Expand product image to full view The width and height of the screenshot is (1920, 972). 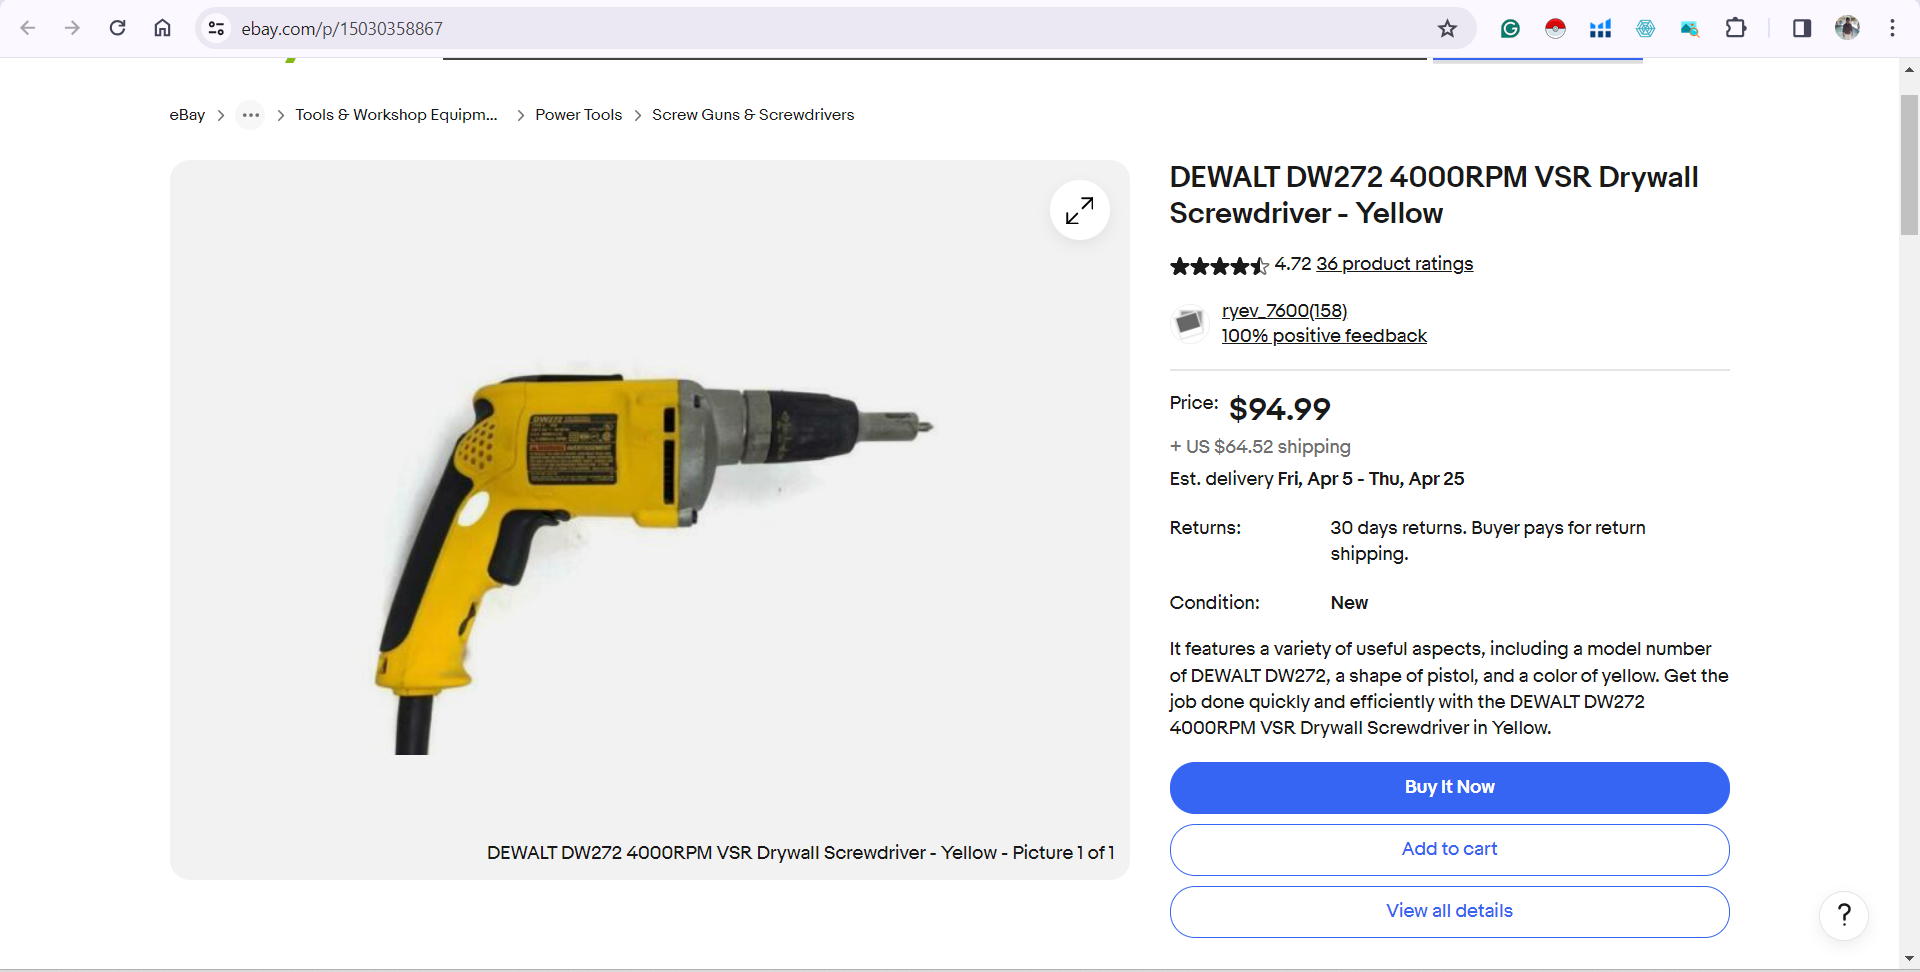(x=1079, y=210)
